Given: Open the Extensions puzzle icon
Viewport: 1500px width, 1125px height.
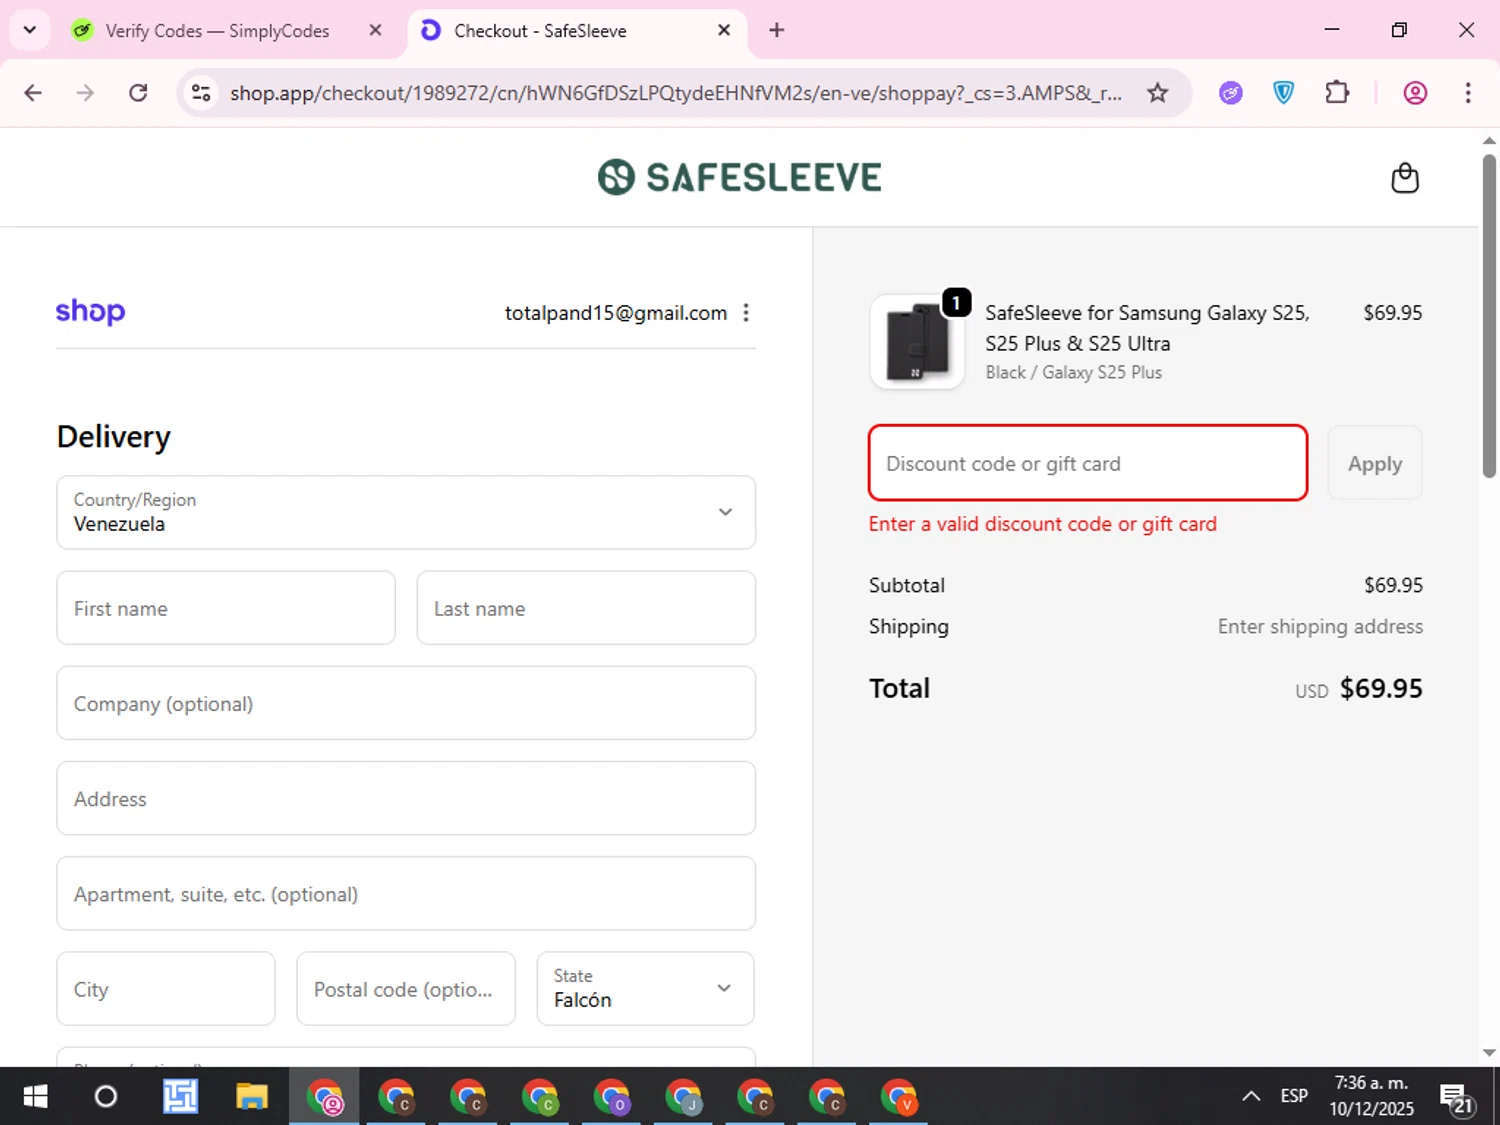Looking at the screenshot, I should (1337, 93).
